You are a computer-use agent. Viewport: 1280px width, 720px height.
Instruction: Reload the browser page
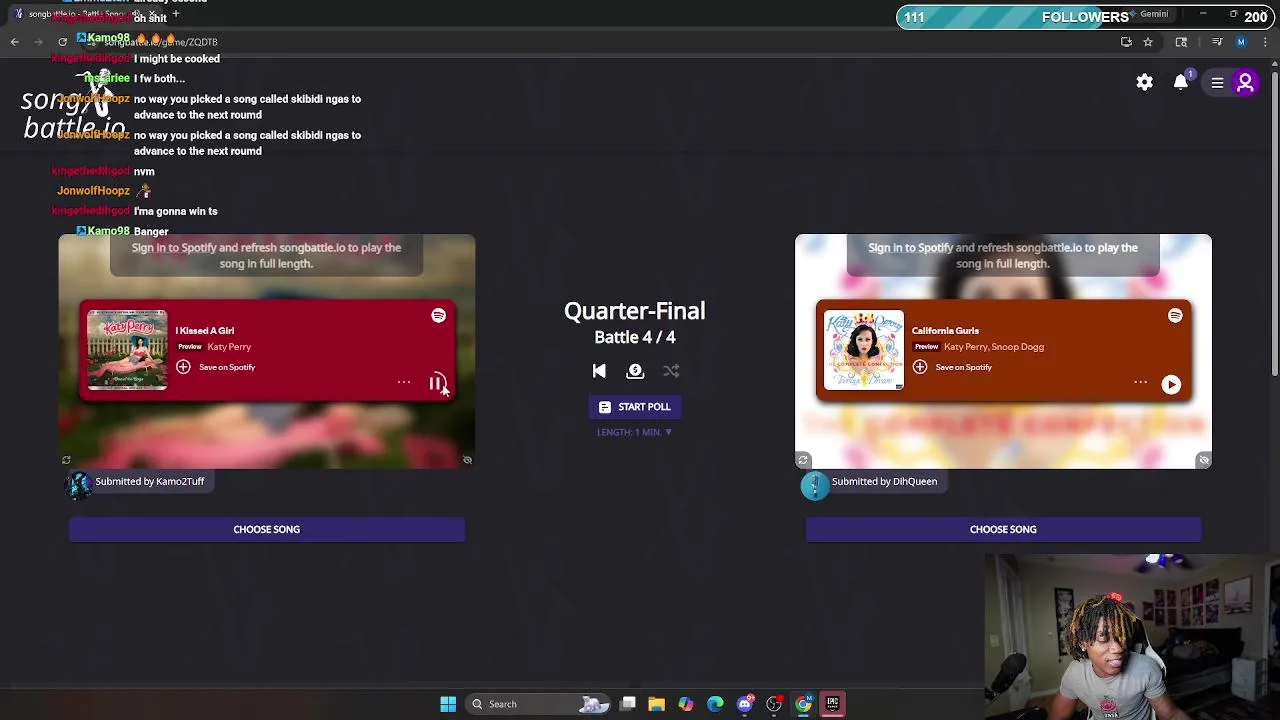click(x=63, y=42)
